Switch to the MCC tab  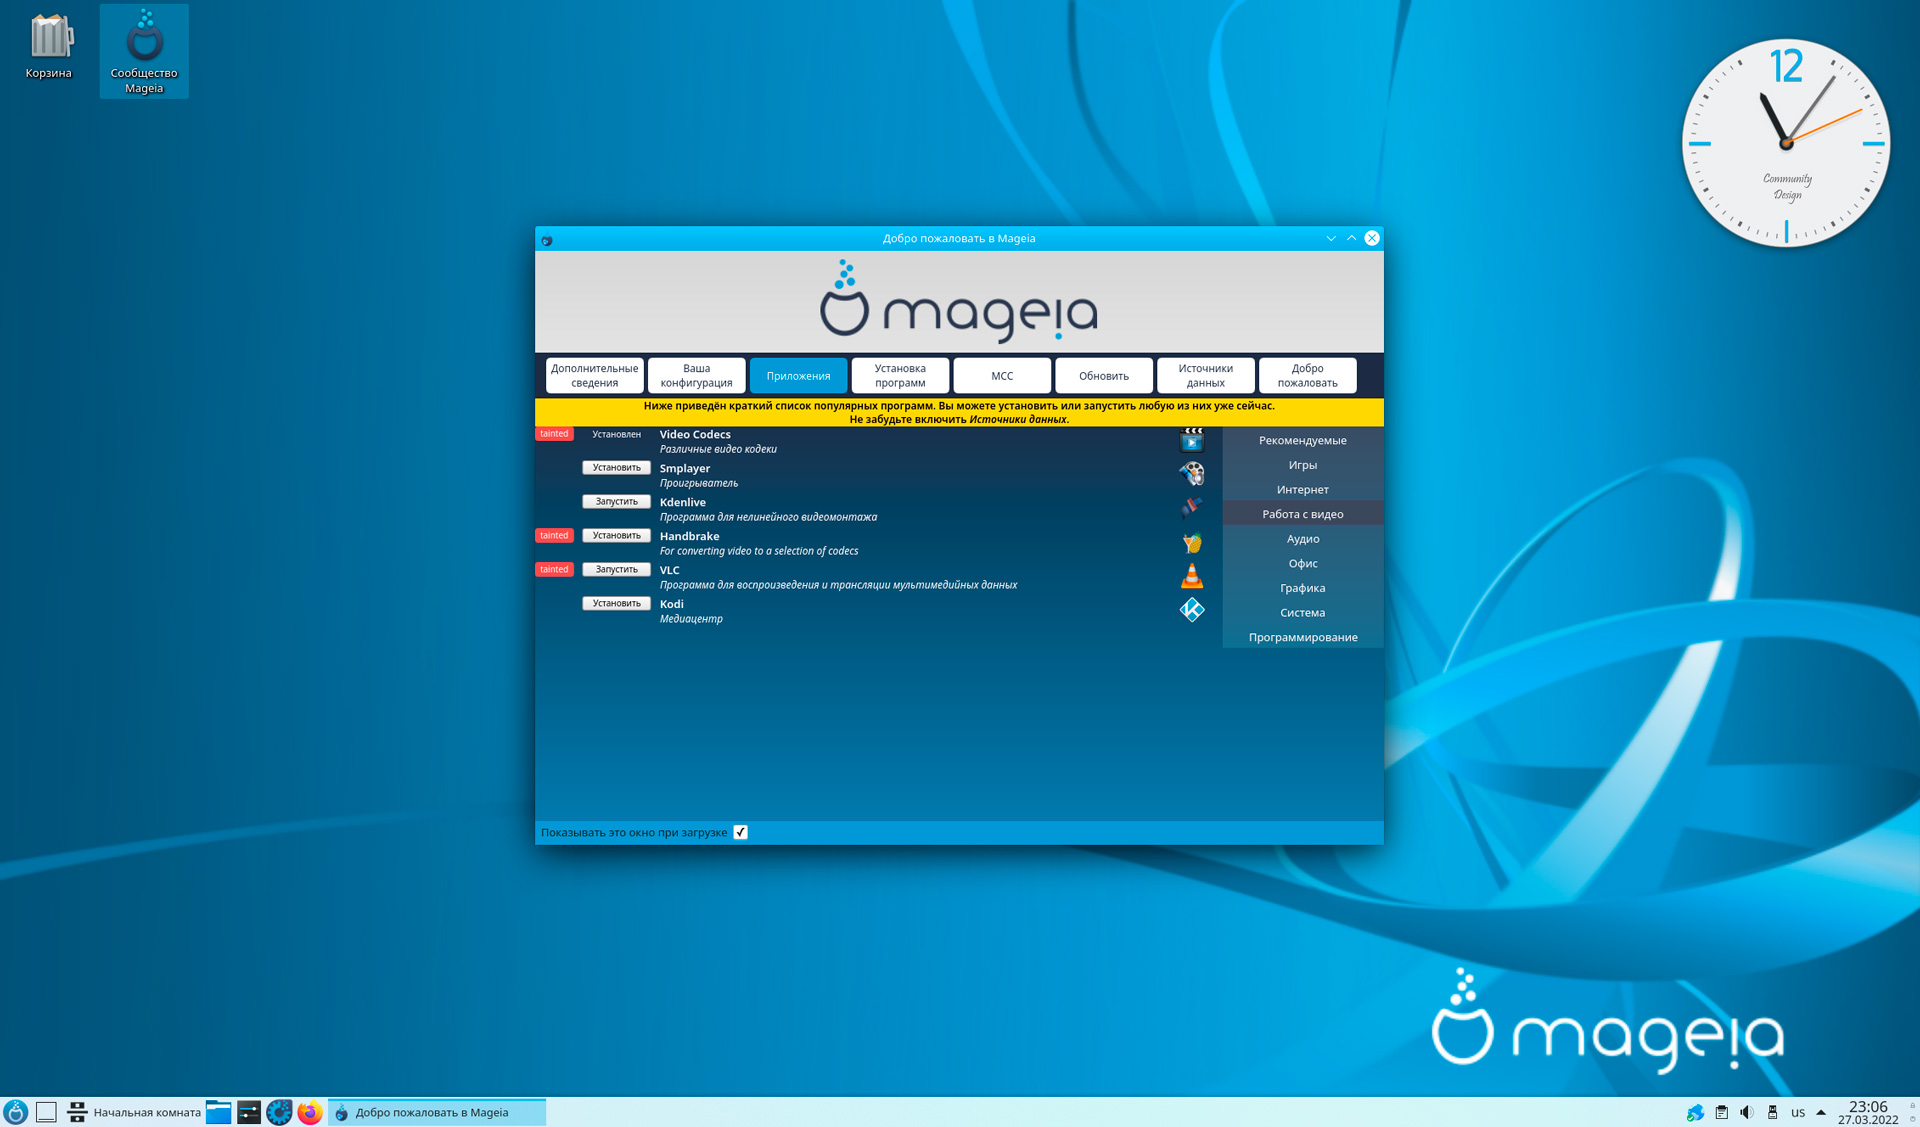click(x=1001, y=376)
